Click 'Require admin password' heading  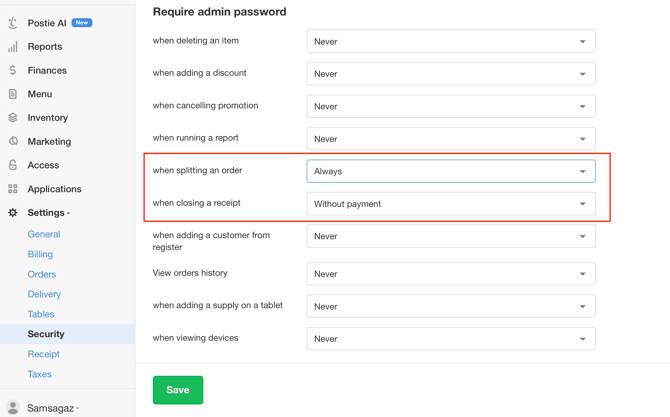[220, 12]
